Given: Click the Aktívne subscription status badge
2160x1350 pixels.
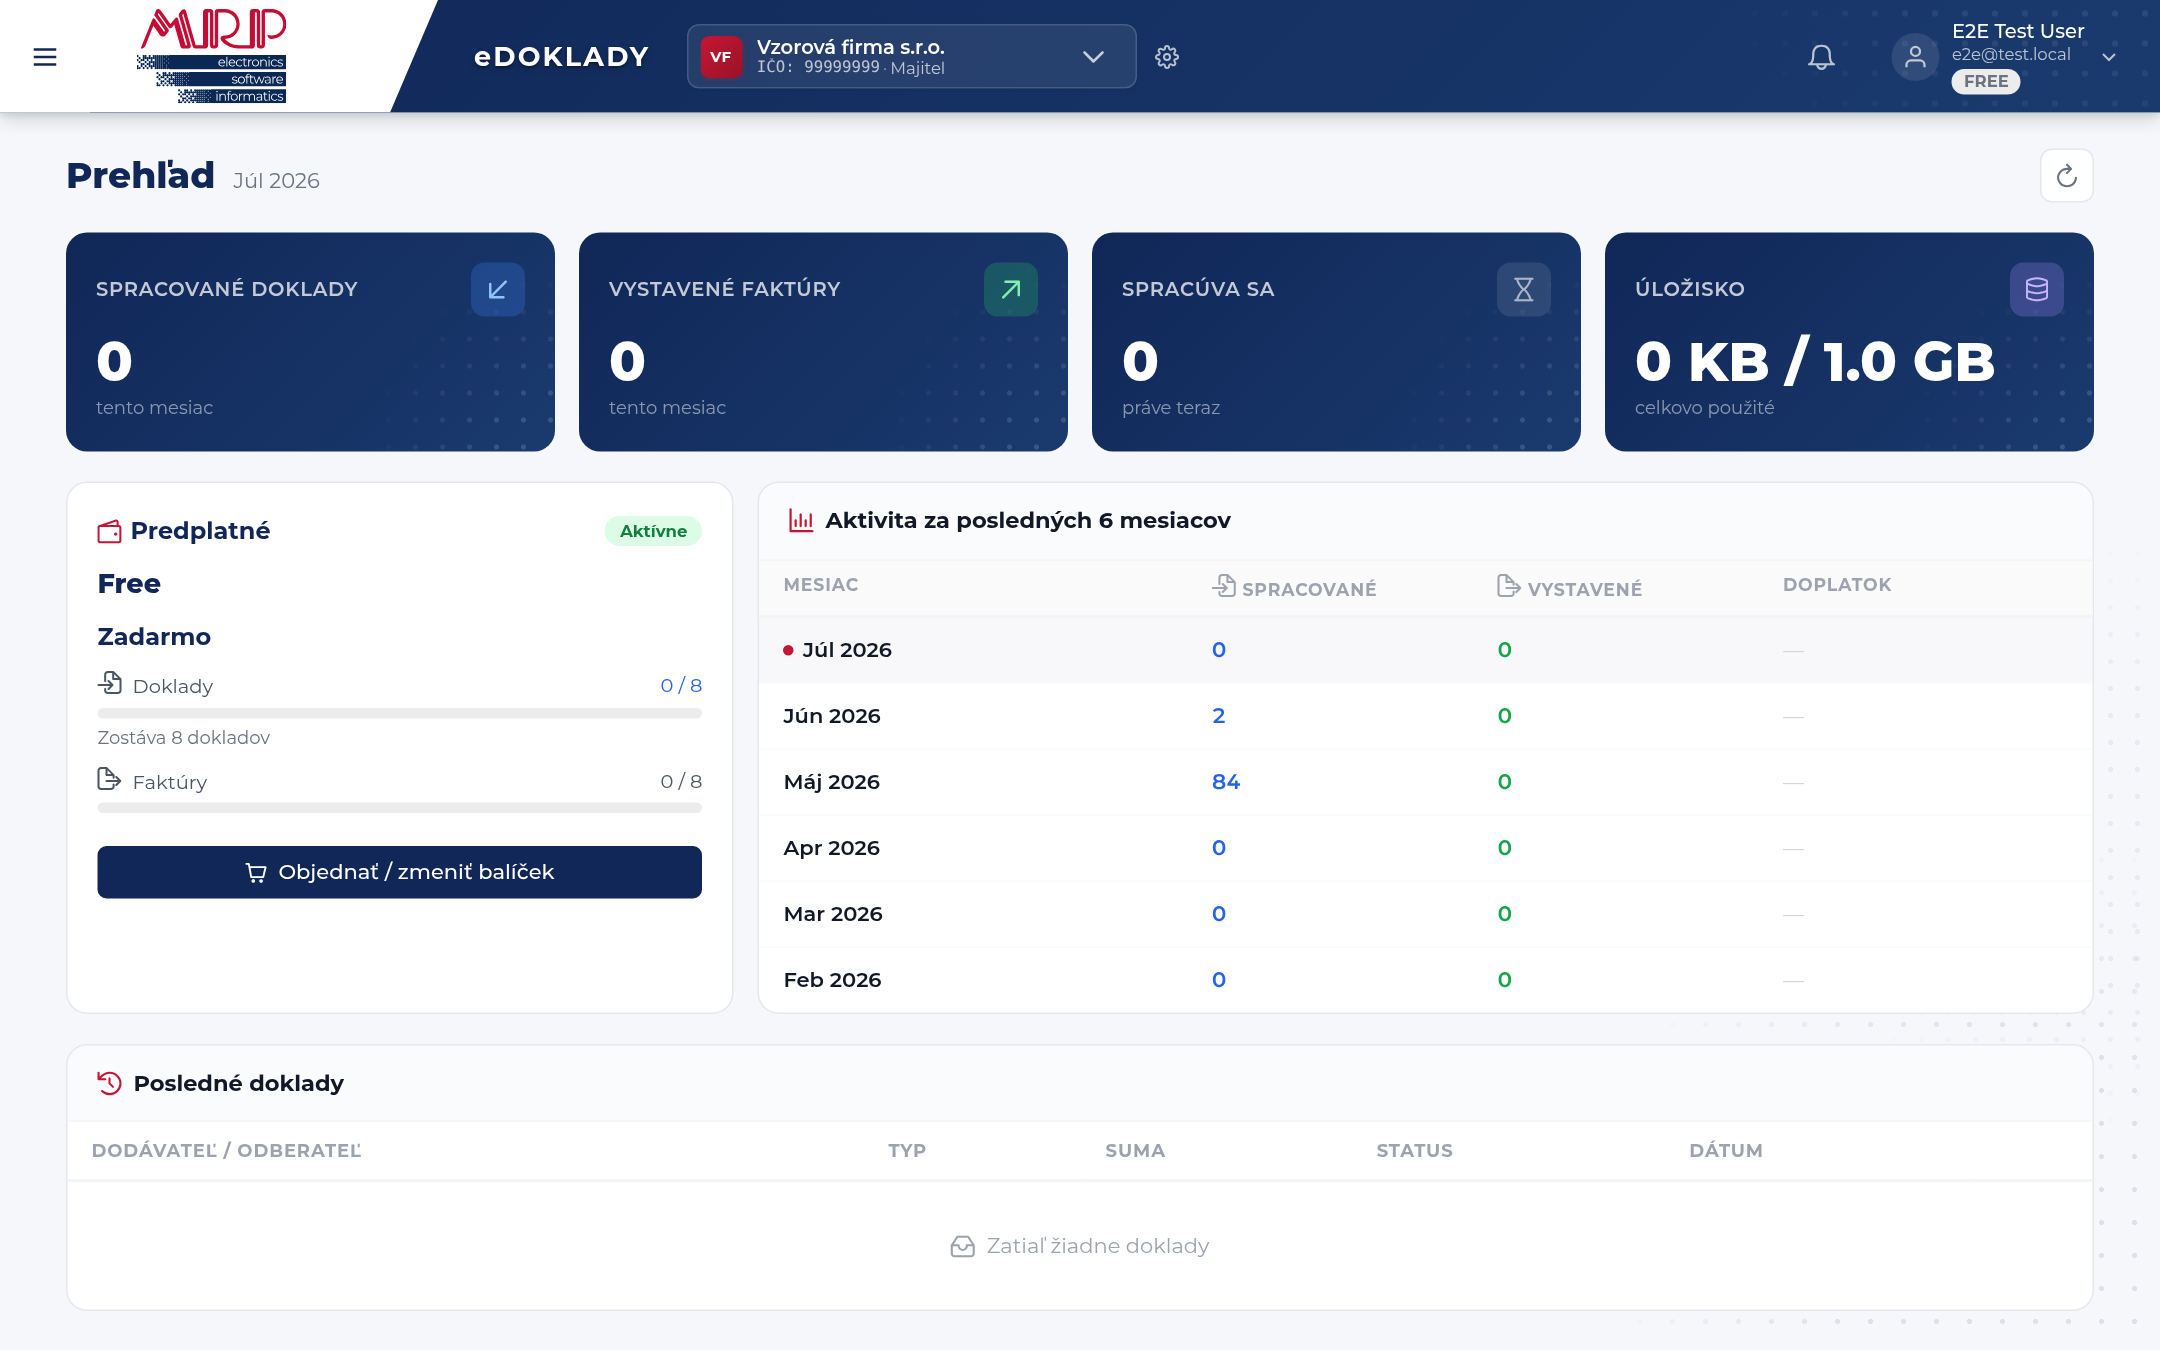Looking at the screenshot, I should (653, 531).
